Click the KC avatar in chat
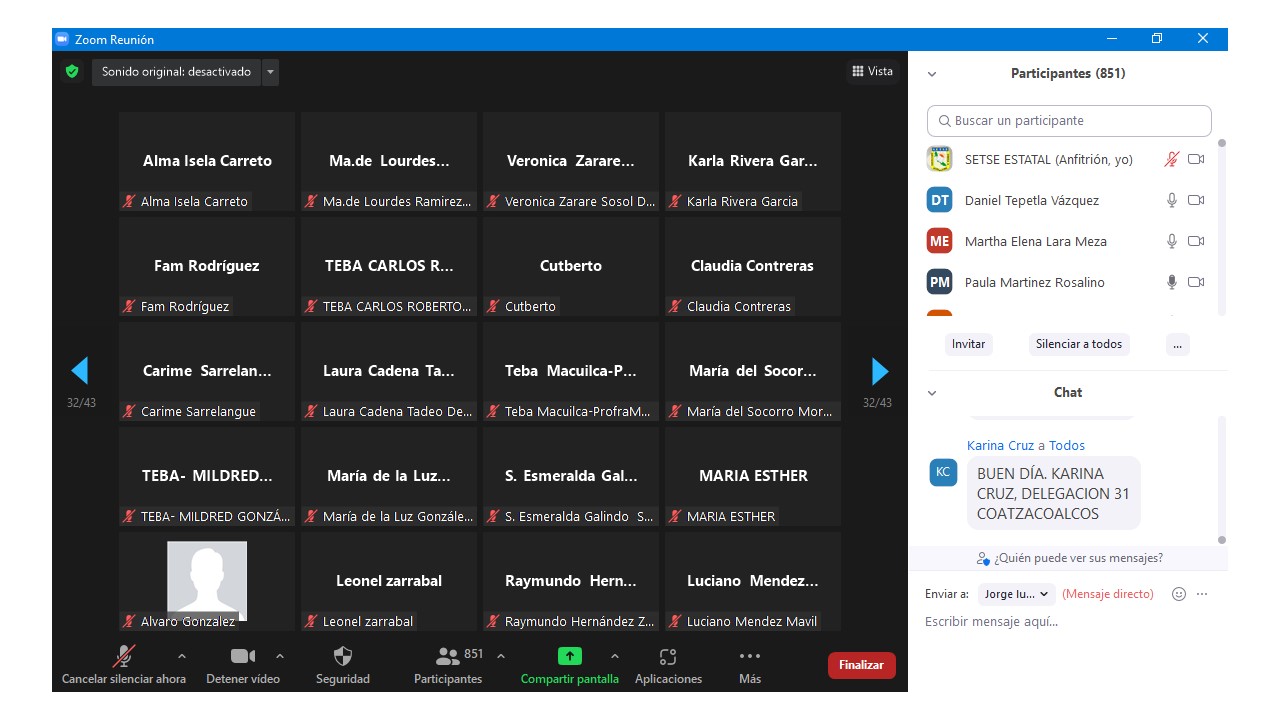Image resolution: width=1280 pixels, height=720 pixels. pos(943,472)
